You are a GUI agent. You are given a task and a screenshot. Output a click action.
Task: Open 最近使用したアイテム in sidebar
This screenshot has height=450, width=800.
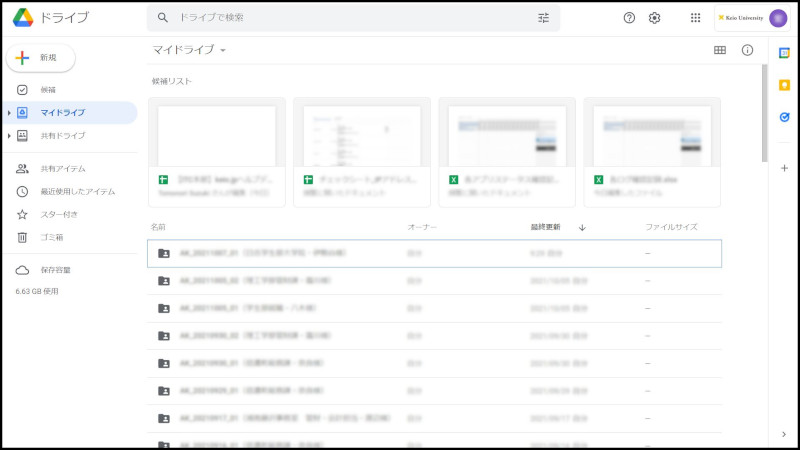[77, 191]
